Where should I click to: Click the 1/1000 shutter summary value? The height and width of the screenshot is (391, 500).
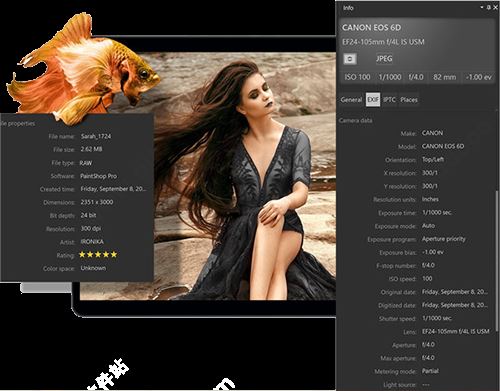[x=390, y=77]
